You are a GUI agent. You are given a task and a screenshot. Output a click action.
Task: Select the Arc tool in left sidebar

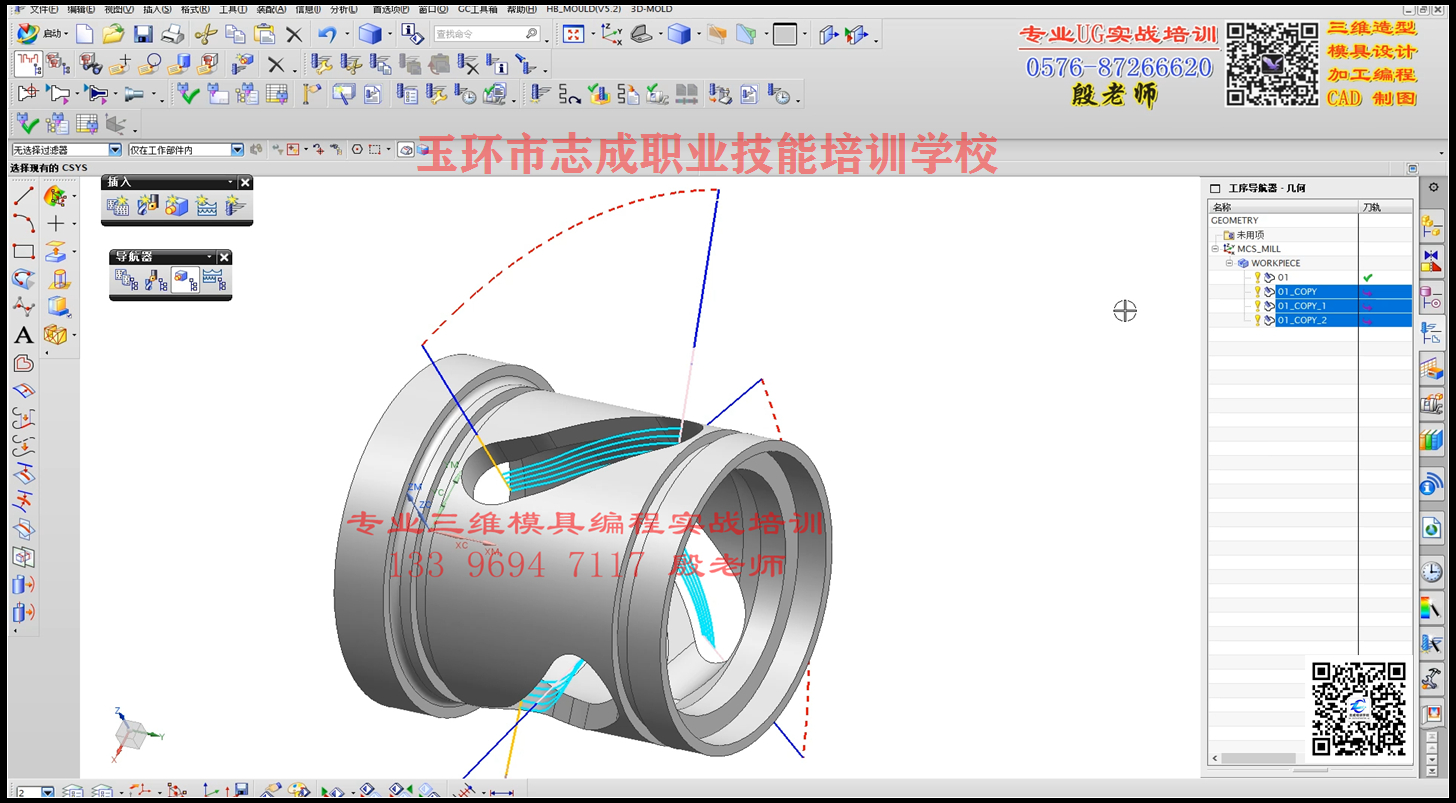pos(23,224)
